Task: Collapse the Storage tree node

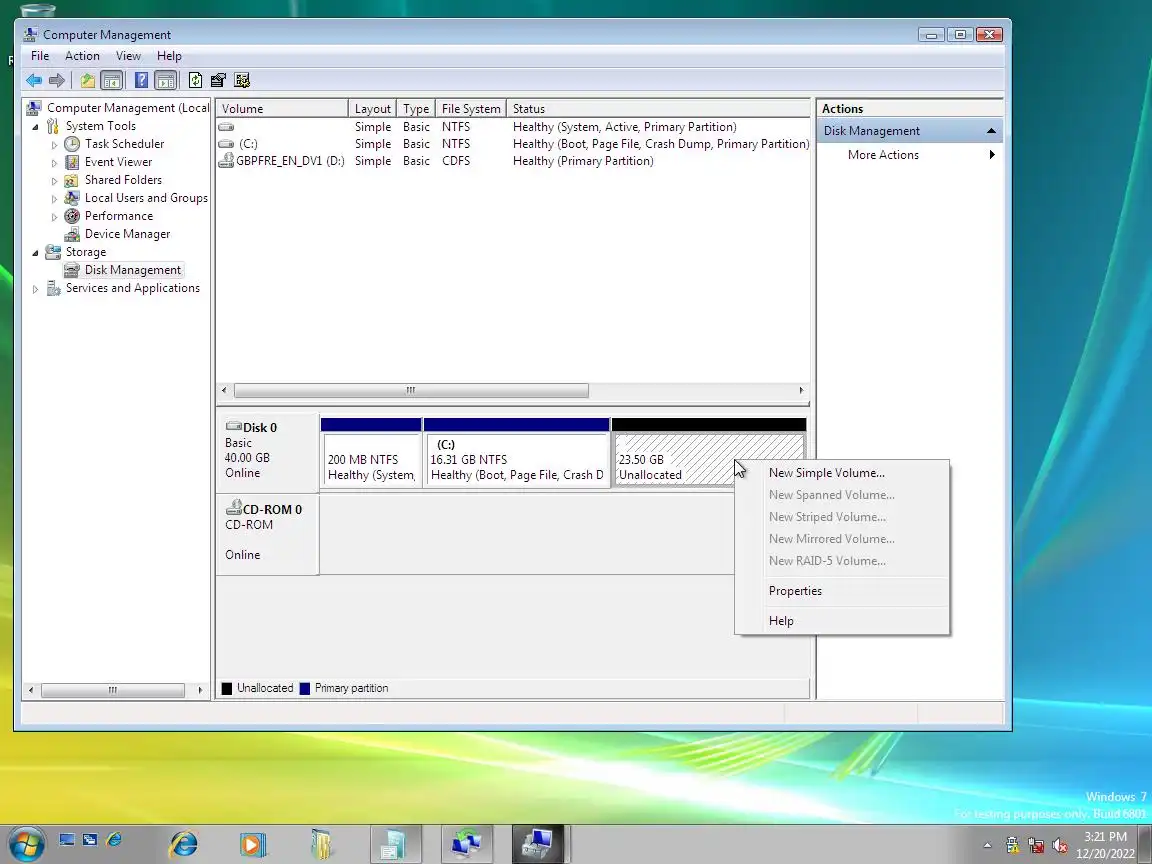Action: (35, 253)
